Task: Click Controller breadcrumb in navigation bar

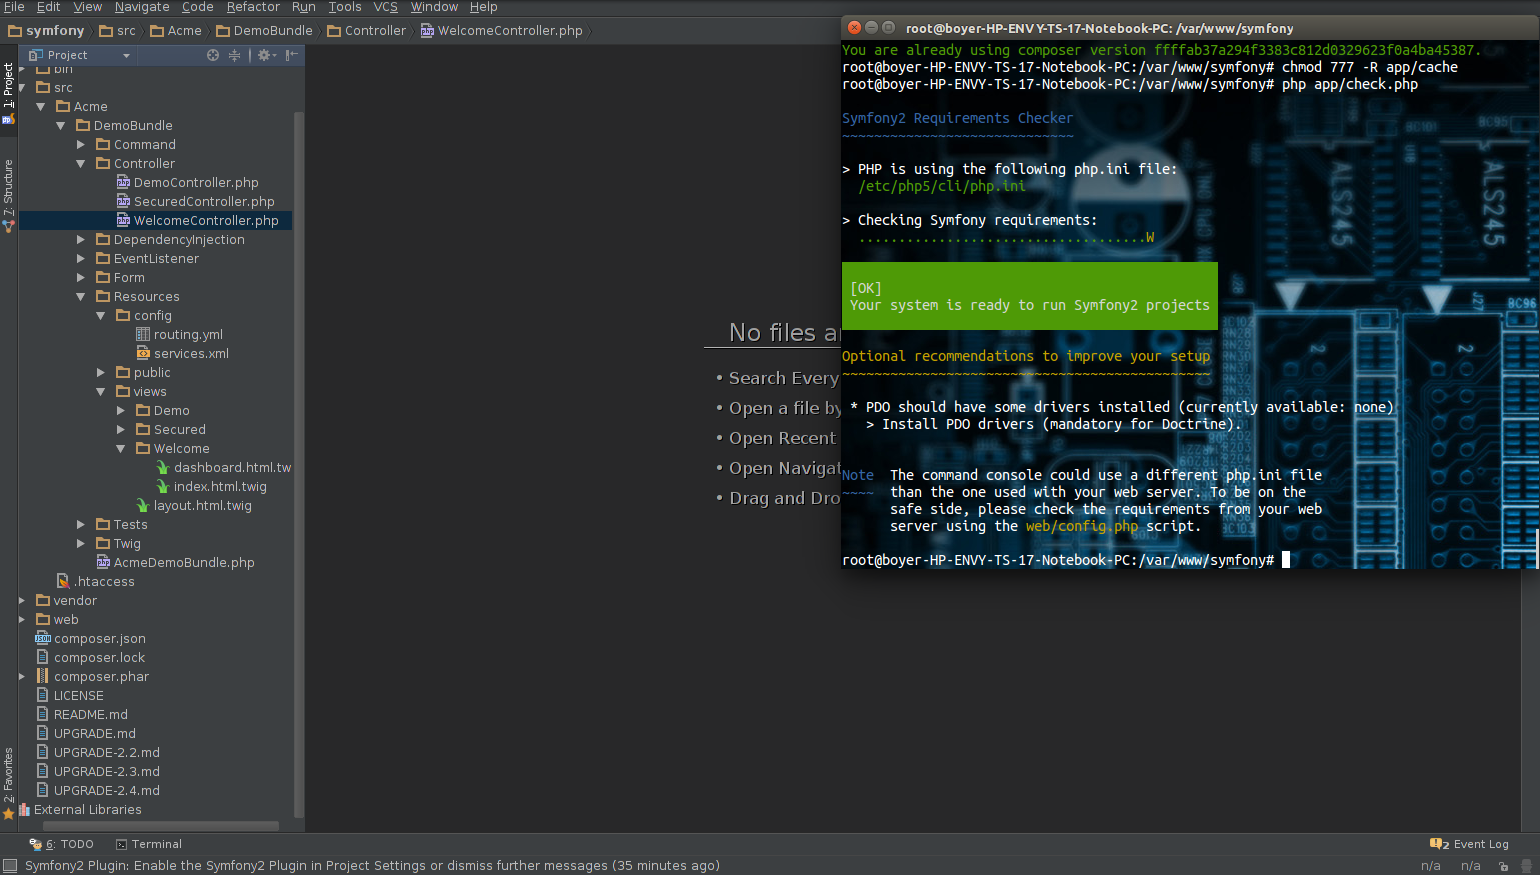Action: (x=367, y=31)
